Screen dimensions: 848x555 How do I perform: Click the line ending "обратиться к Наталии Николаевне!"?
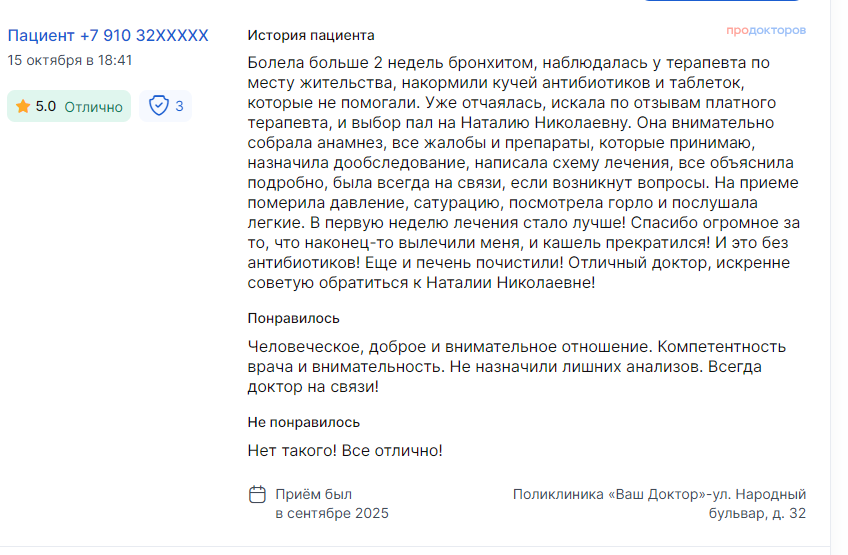(421, 282)
